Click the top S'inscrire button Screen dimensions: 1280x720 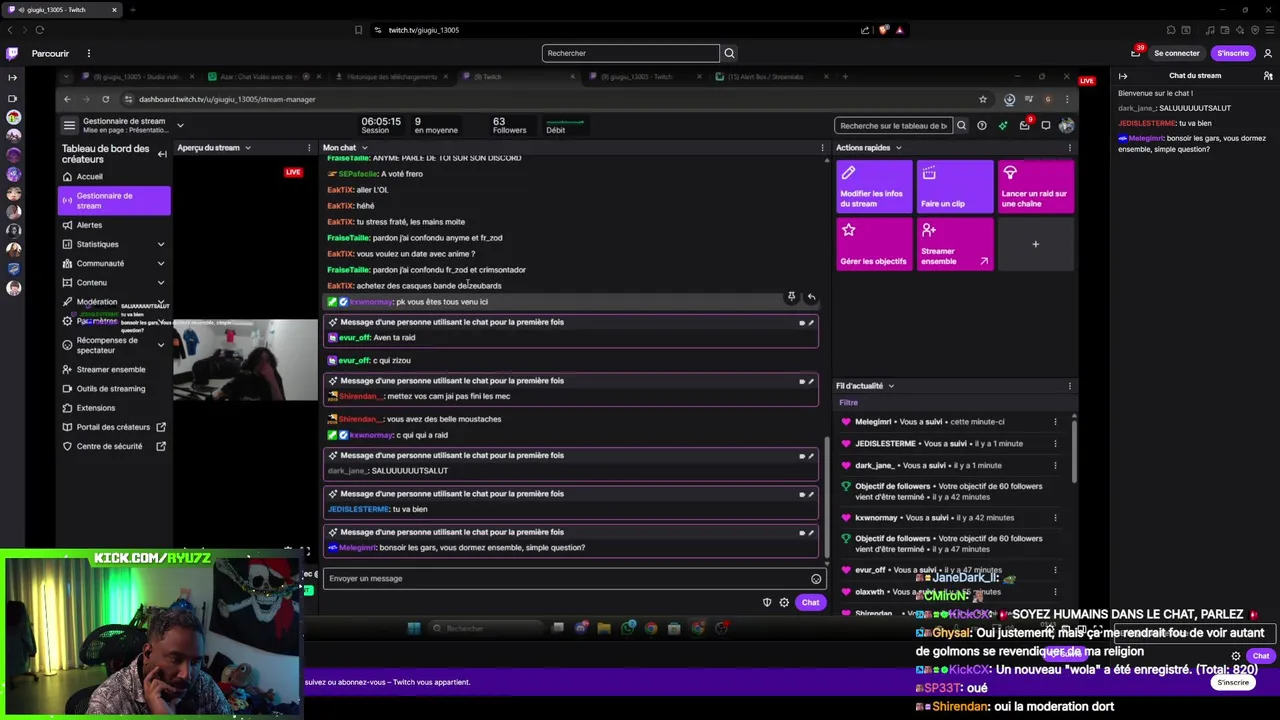point(1233,53)
